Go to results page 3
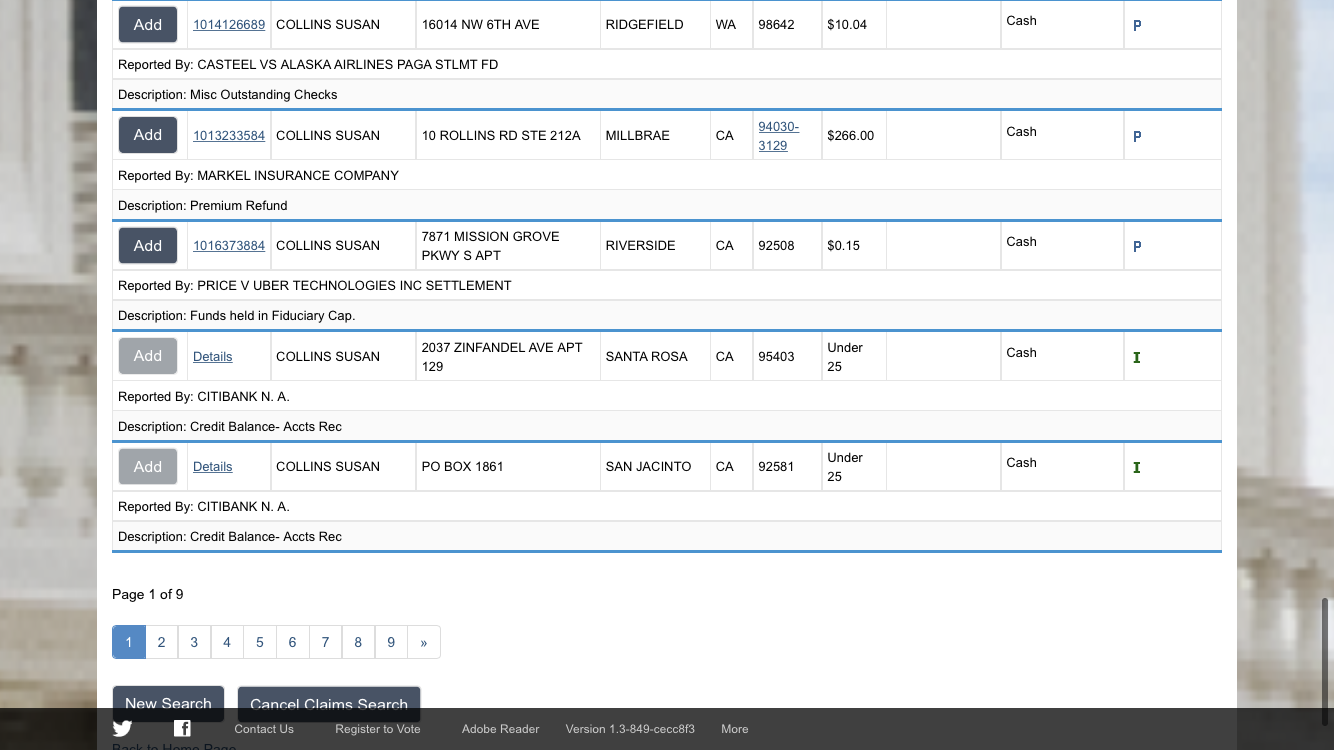1334x750 pixels. click(x=194, y=642)
